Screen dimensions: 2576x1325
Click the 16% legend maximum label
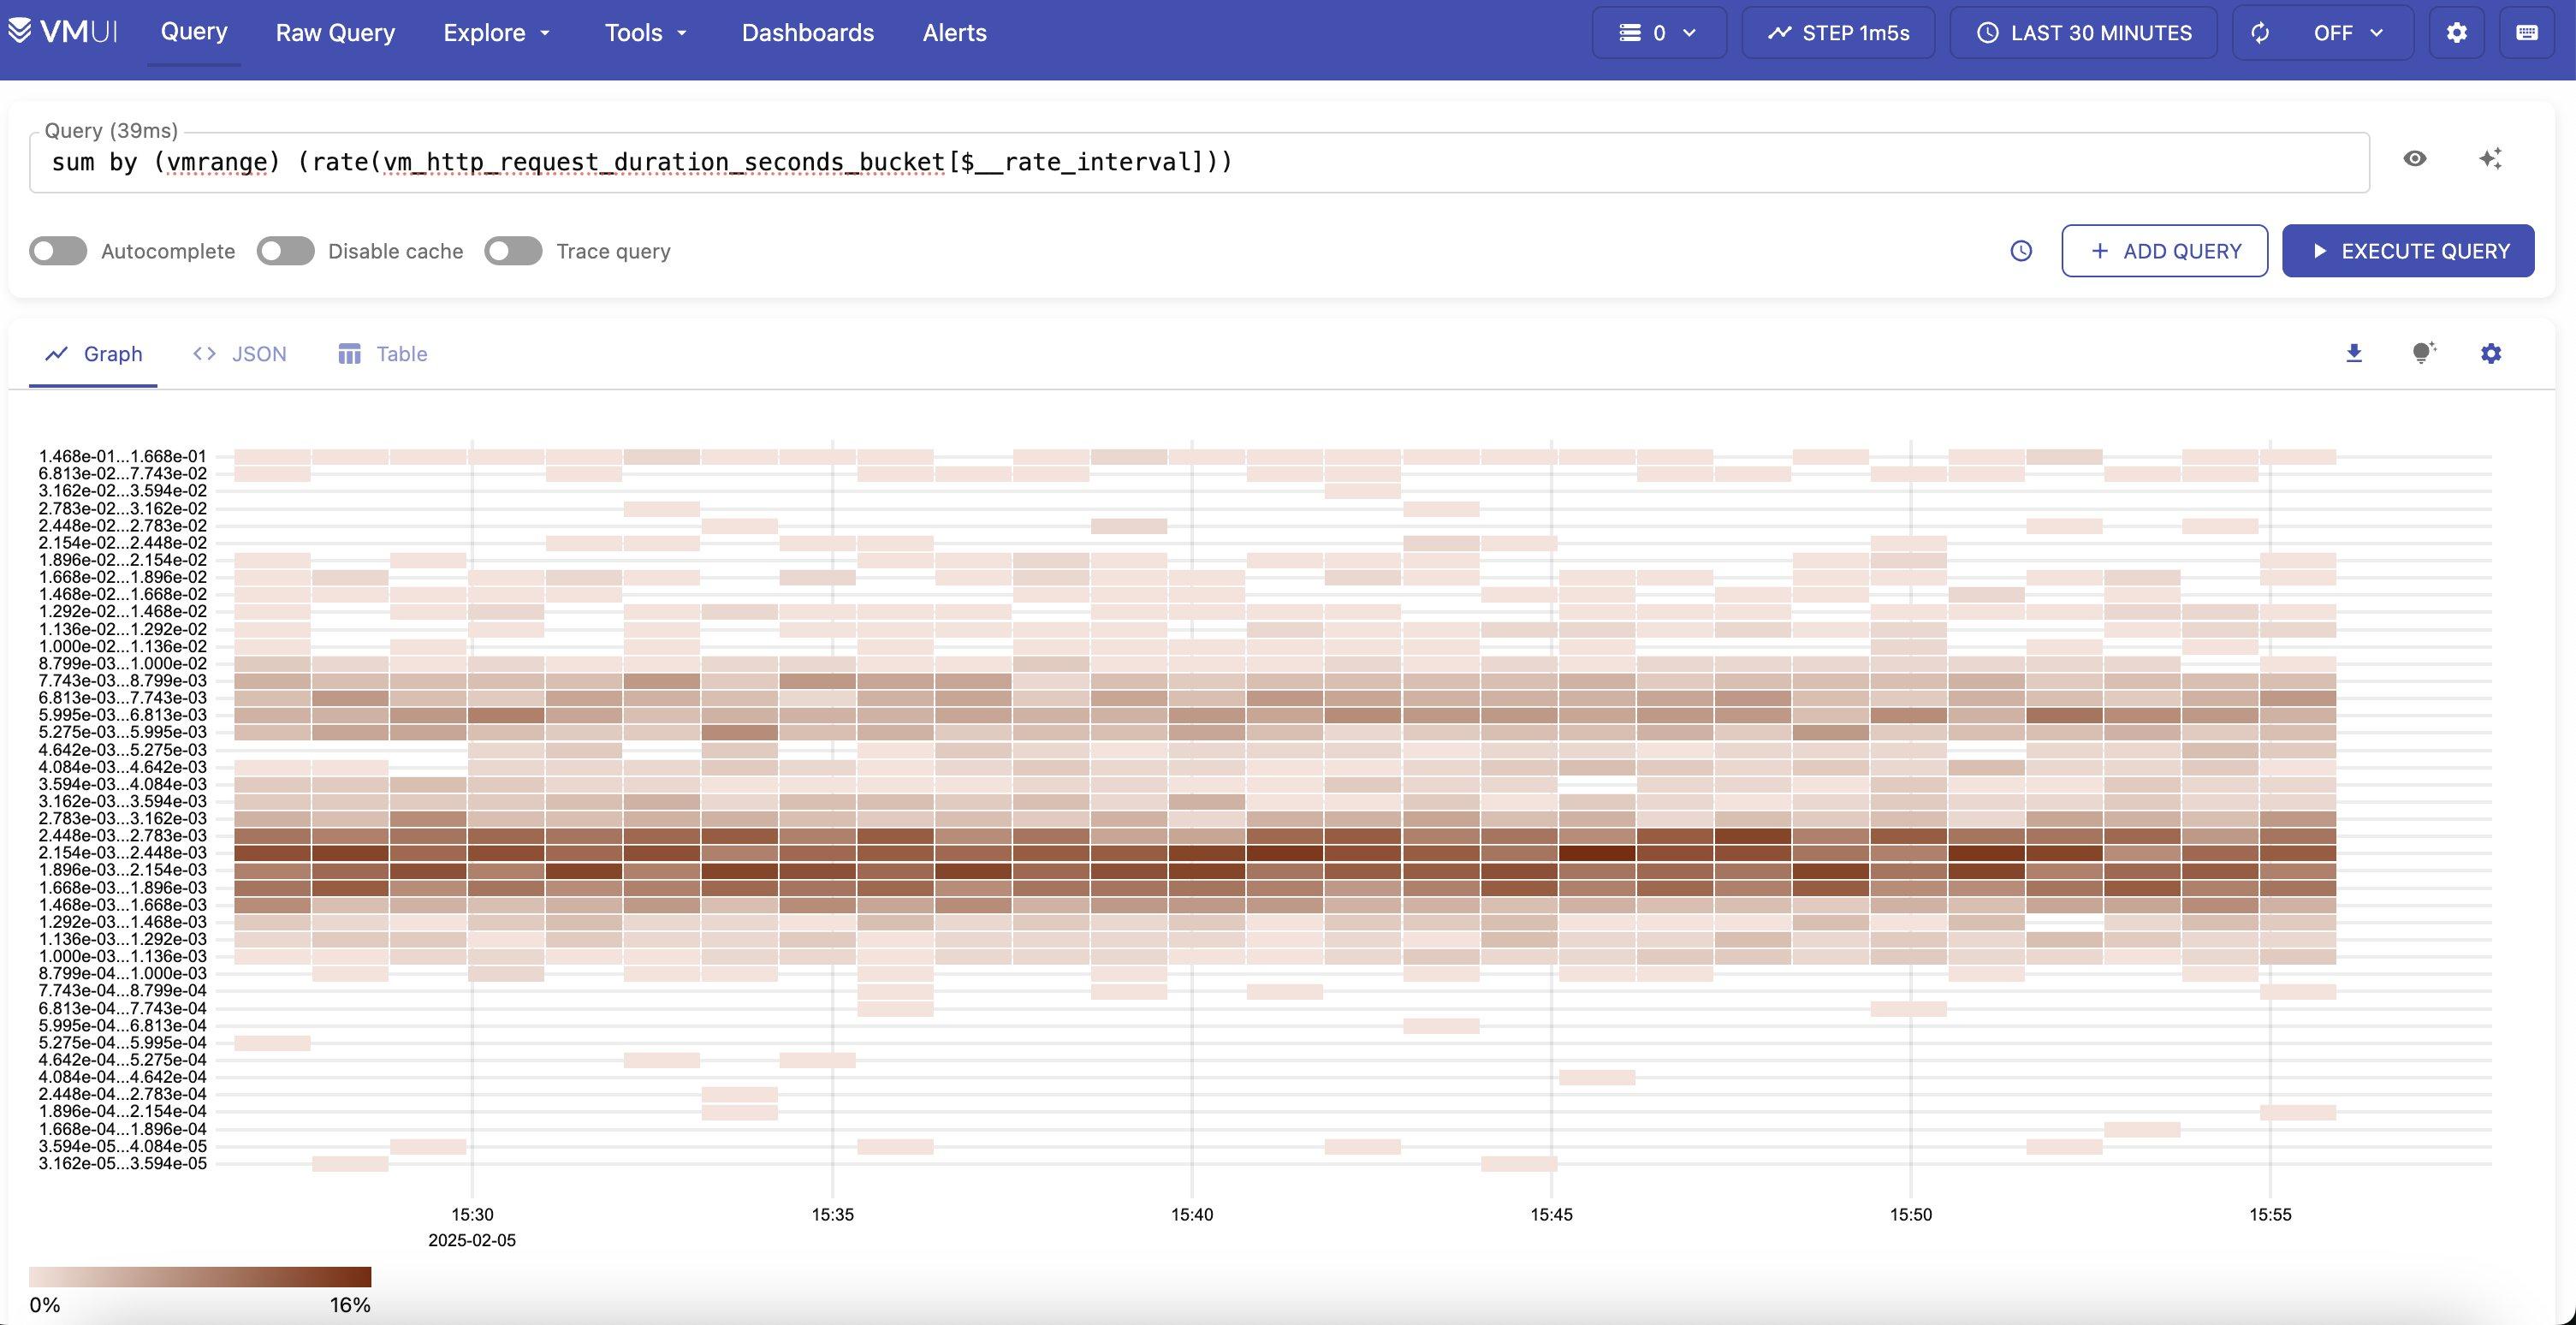click(350, 1305)
